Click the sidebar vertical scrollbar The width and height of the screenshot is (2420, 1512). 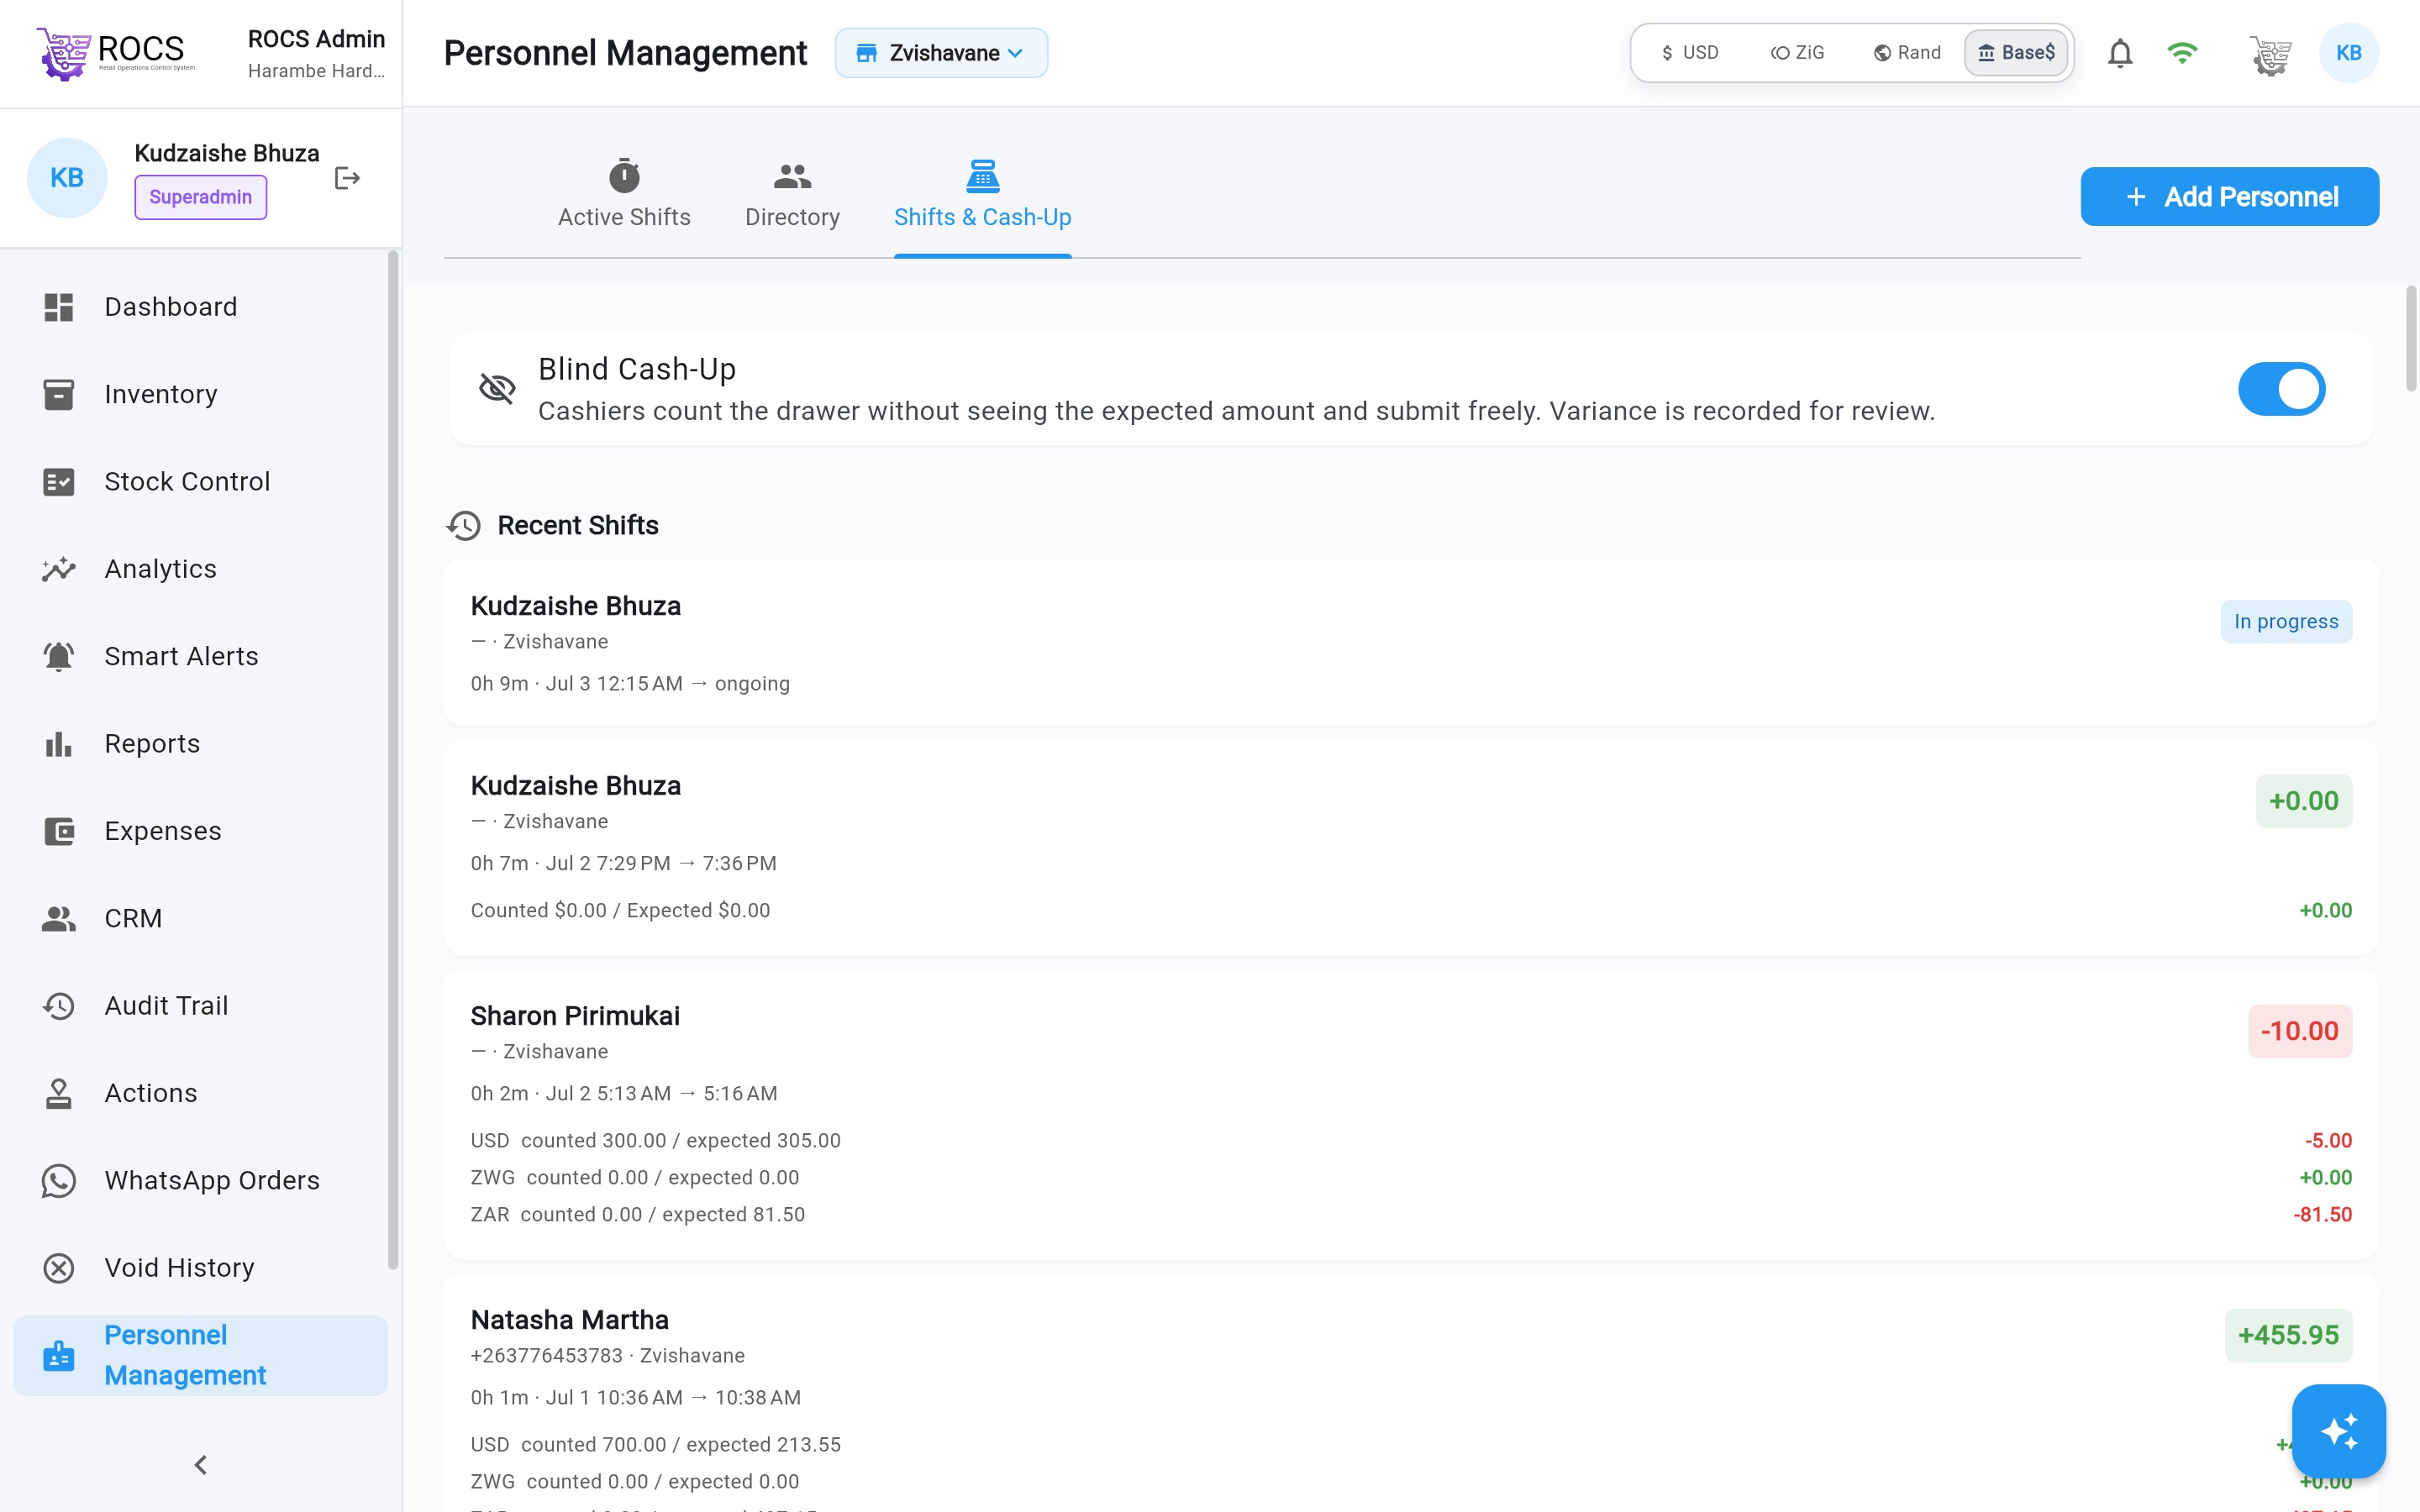(x=393, y=760)
